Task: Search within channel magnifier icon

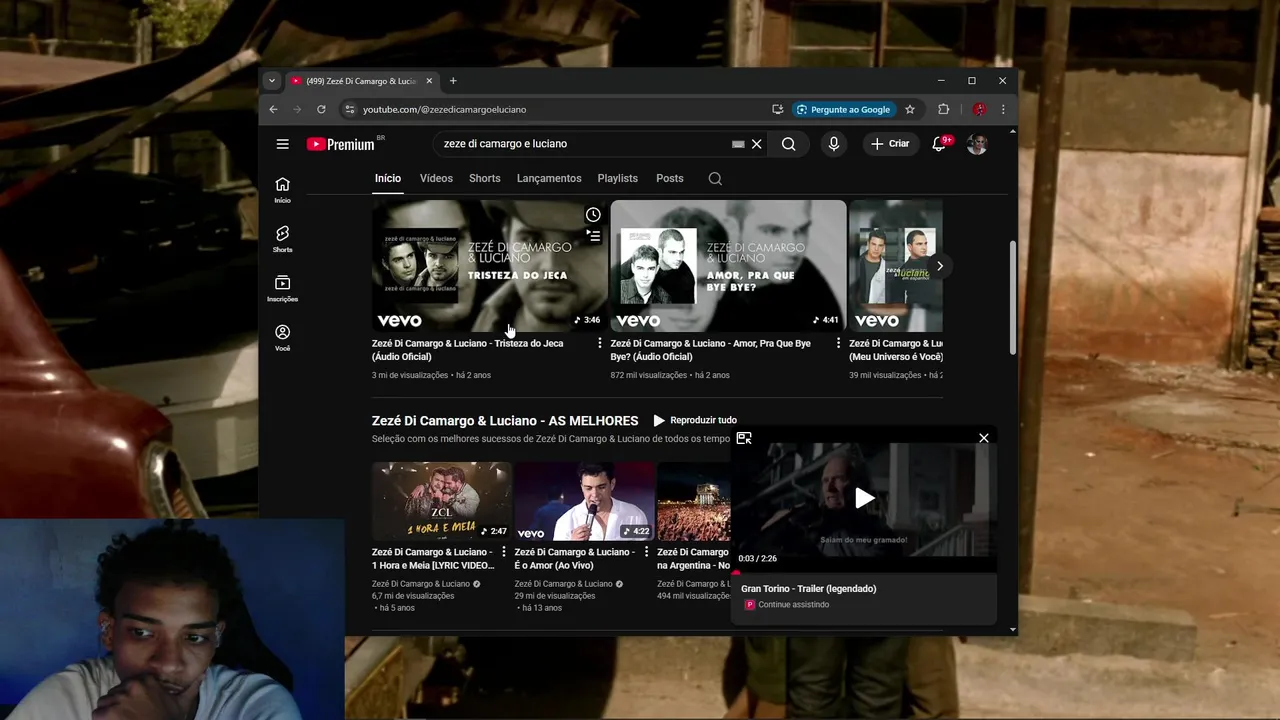Action: pos(715,178)
